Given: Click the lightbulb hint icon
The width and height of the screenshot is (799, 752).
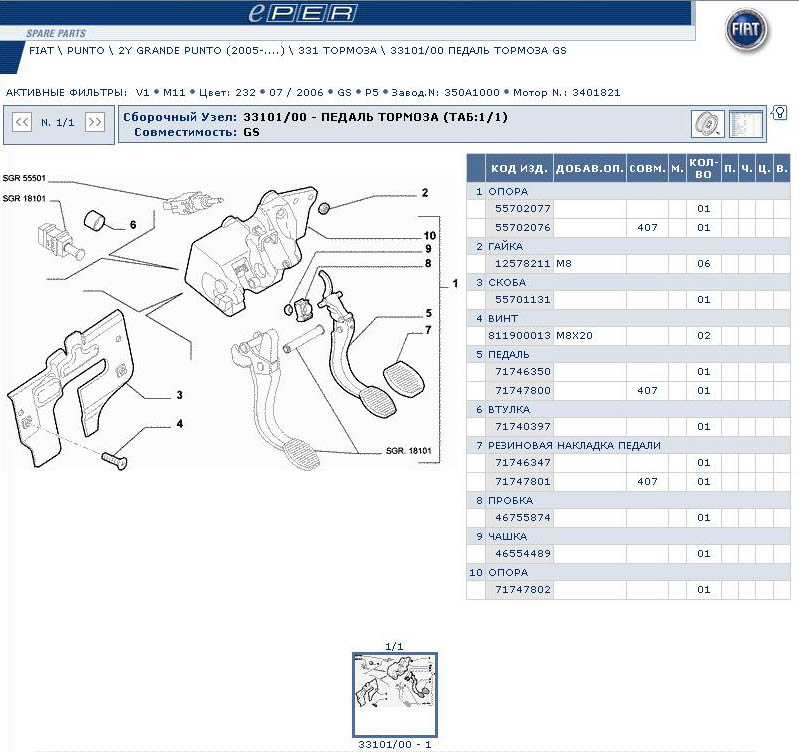Looking at the screenshot, I should coord(779,112).
